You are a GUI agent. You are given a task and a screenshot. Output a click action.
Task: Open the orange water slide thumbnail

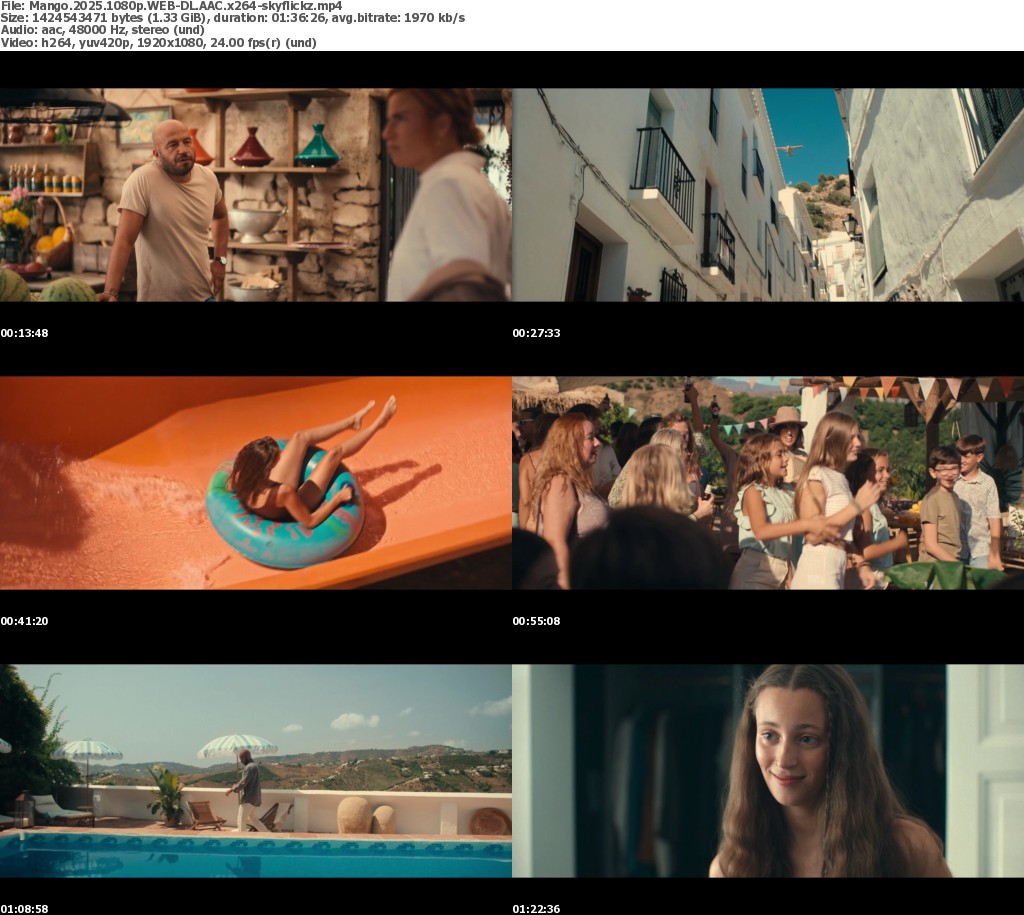[x=255, y=483]
